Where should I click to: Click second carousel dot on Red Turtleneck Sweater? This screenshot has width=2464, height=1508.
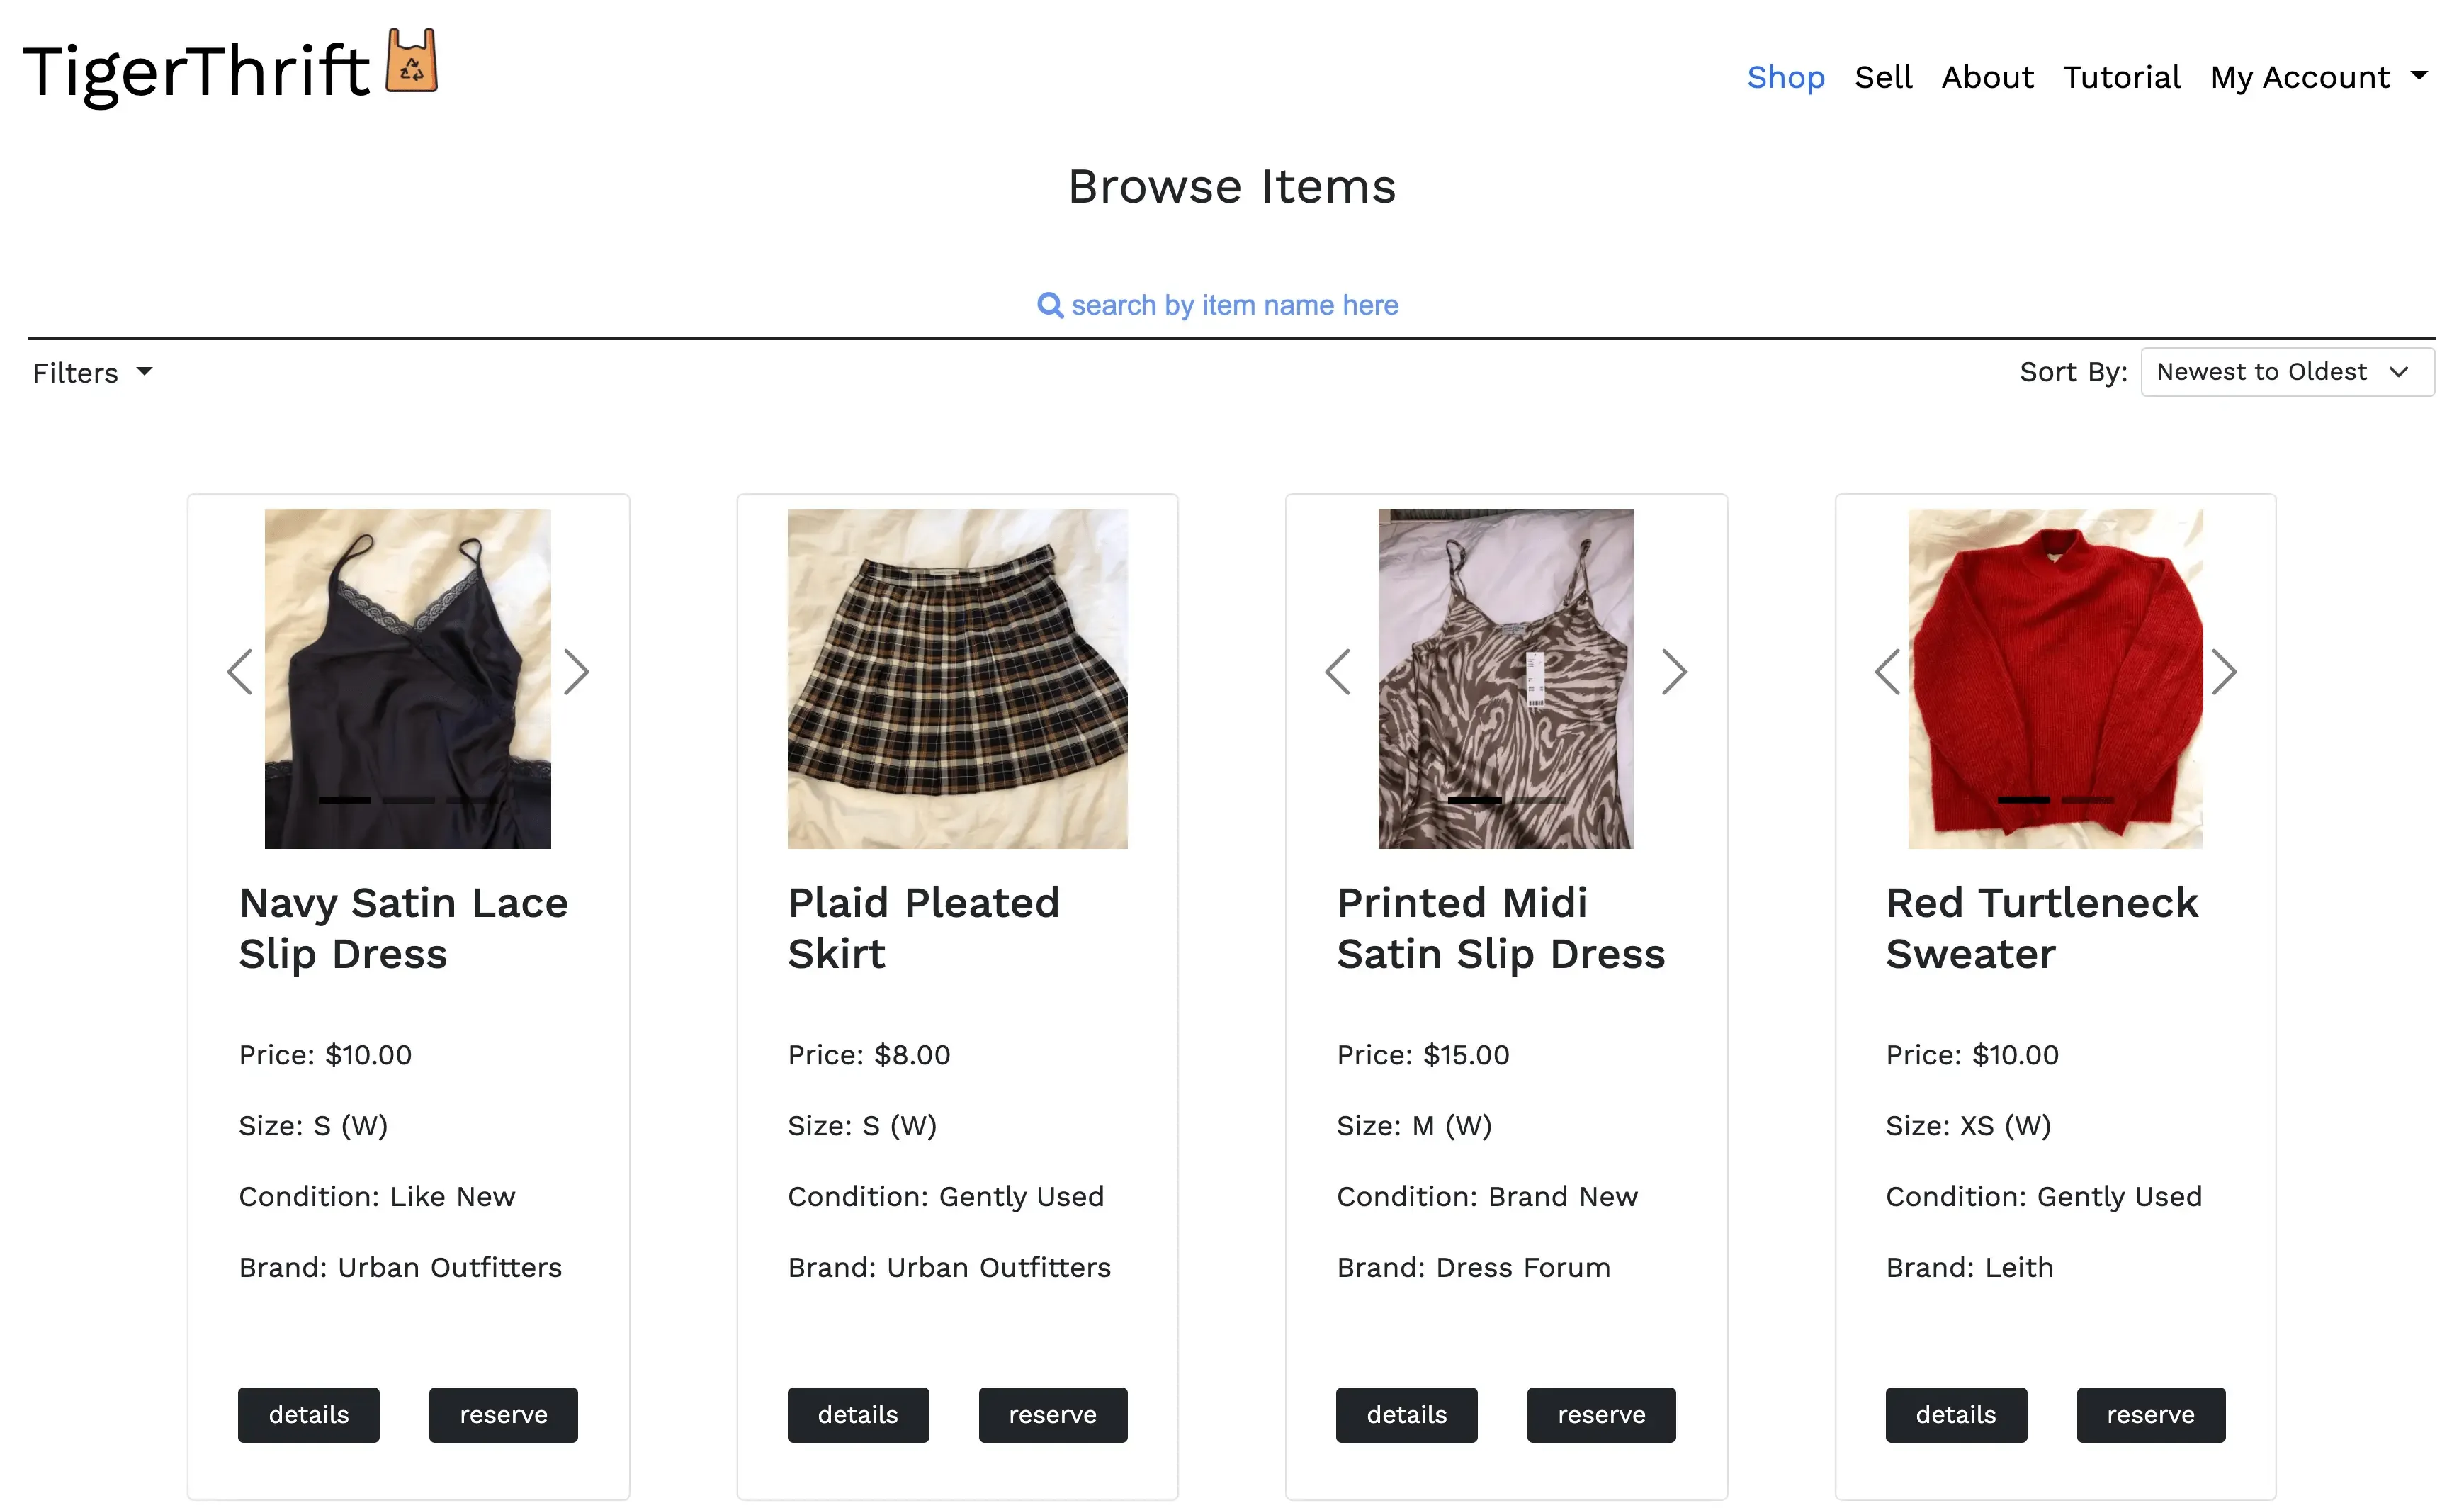[2089, 800]
